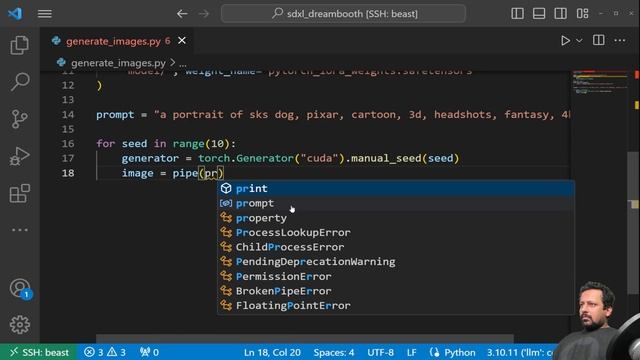Click the horizontal editor scrollbar

(304, 338)
